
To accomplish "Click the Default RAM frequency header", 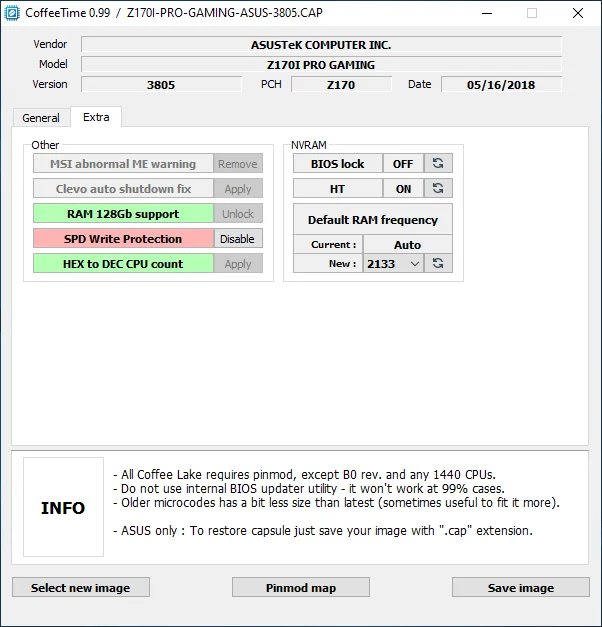I will coord(373,219).
